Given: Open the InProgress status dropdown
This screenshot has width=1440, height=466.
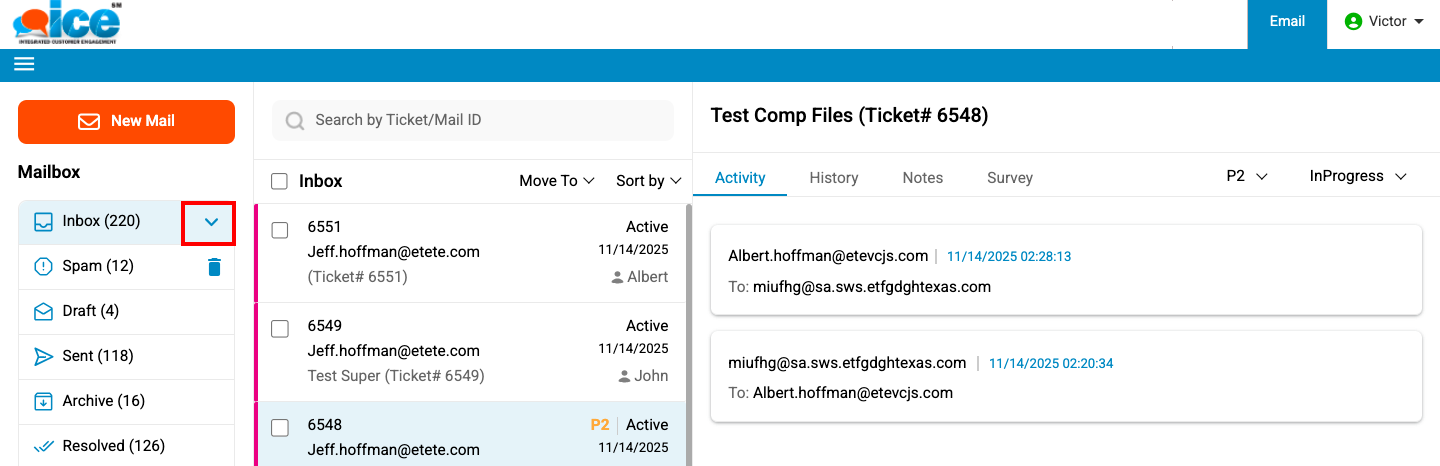Looking at the screenshot, I should (1357, 176).
